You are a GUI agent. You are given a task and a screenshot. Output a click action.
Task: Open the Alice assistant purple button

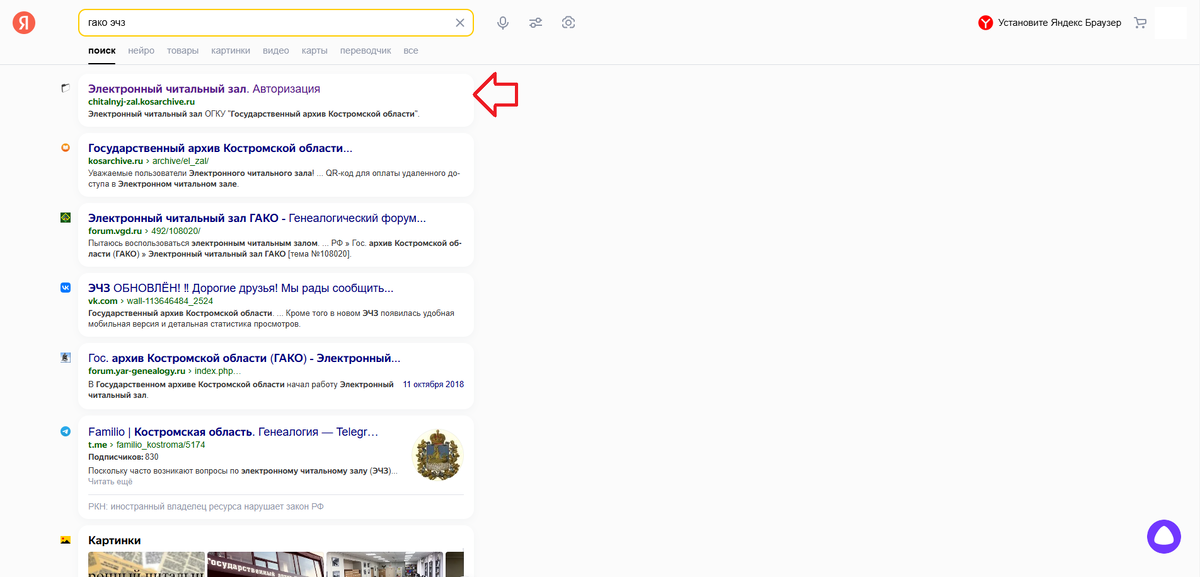1164,536
